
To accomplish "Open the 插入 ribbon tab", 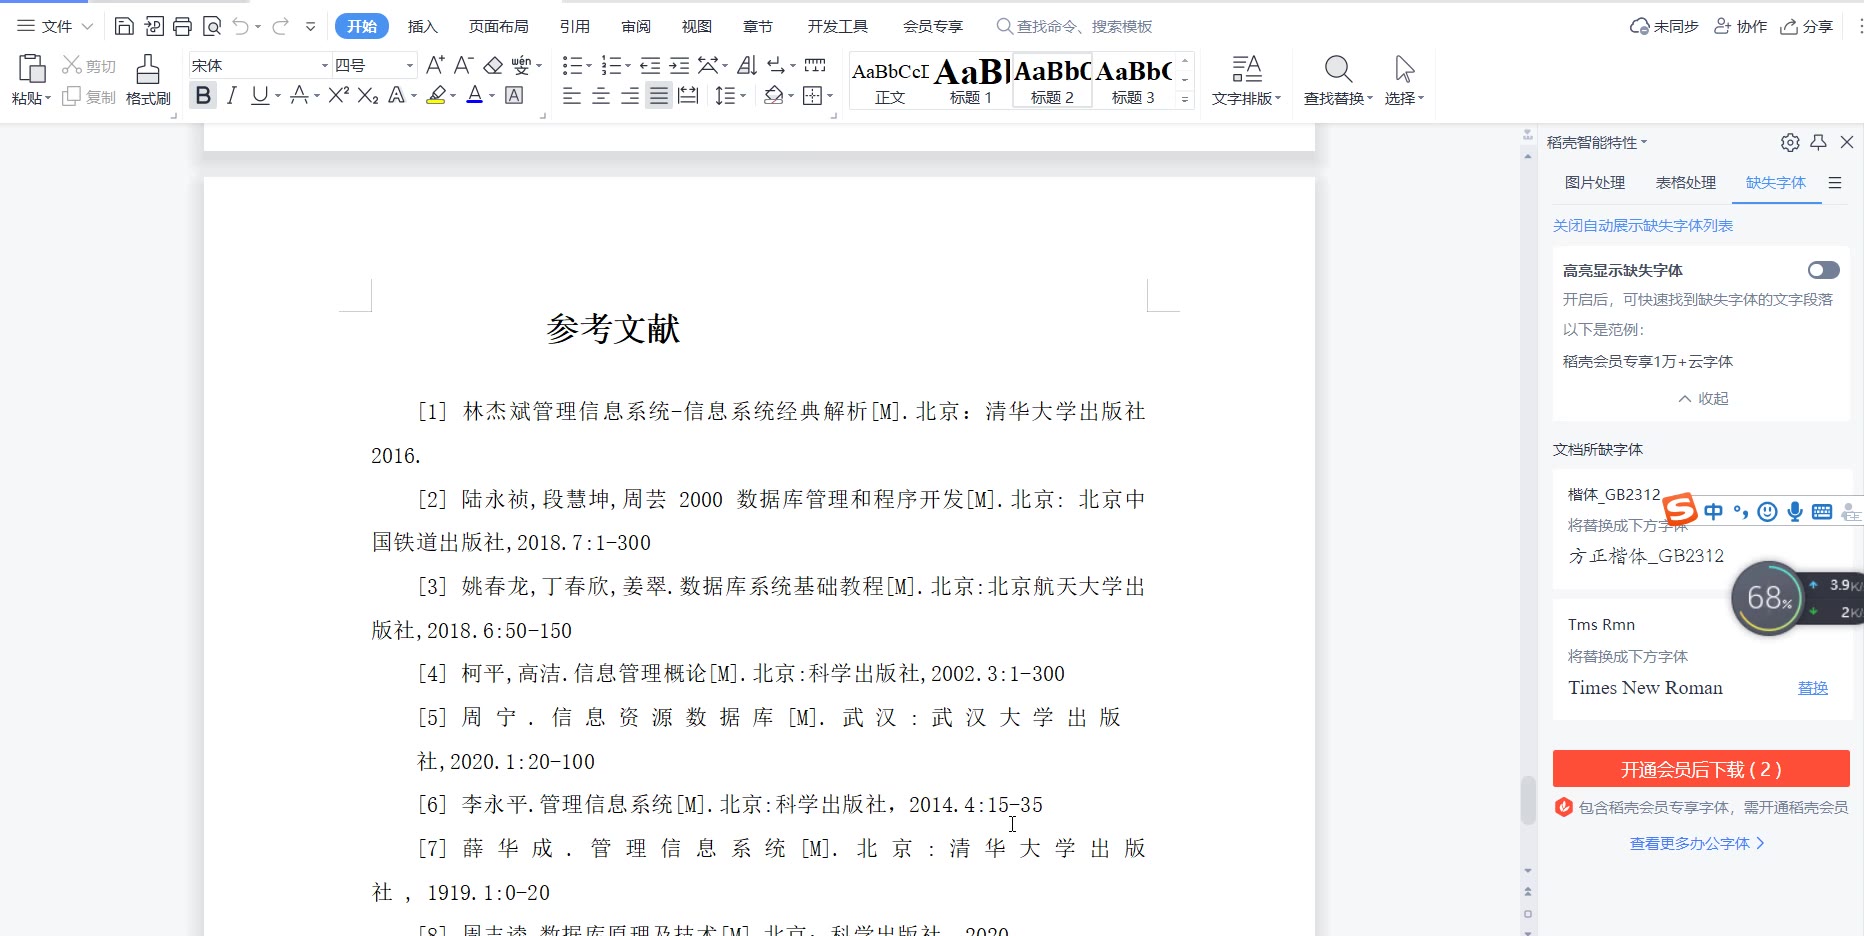I will (423, 27).
